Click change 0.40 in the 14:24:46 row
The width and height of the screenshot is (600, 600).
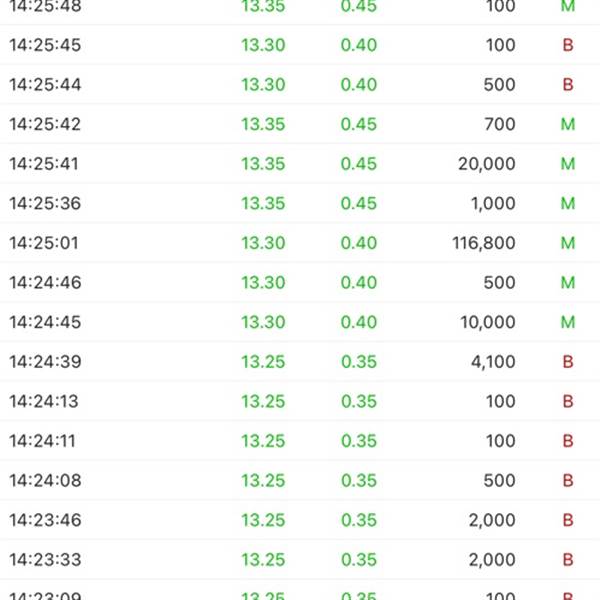[x=359, y=282]
